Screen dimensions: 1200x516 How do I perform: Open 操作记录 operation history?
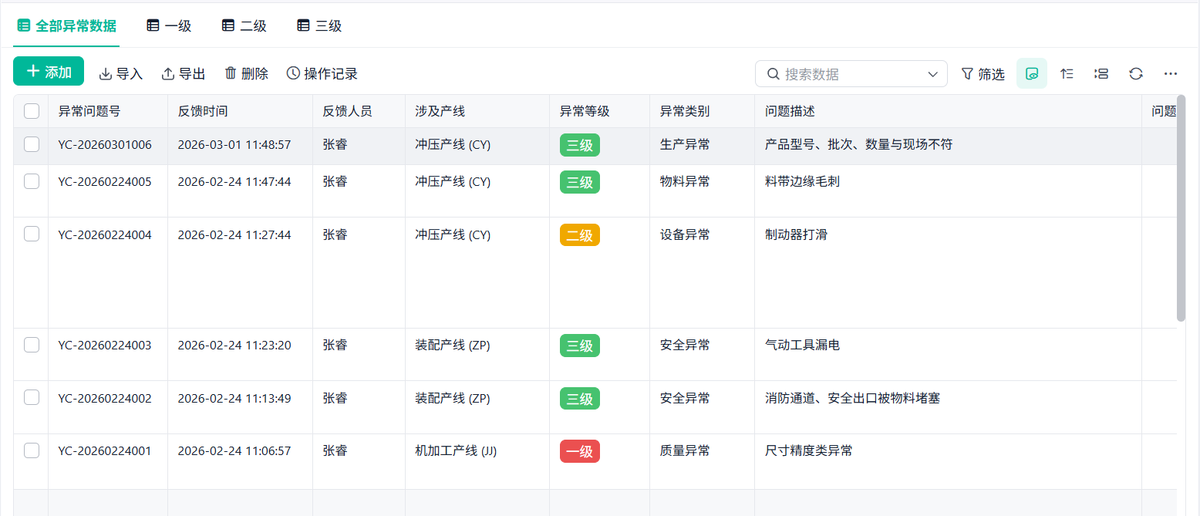click(321, 74)
